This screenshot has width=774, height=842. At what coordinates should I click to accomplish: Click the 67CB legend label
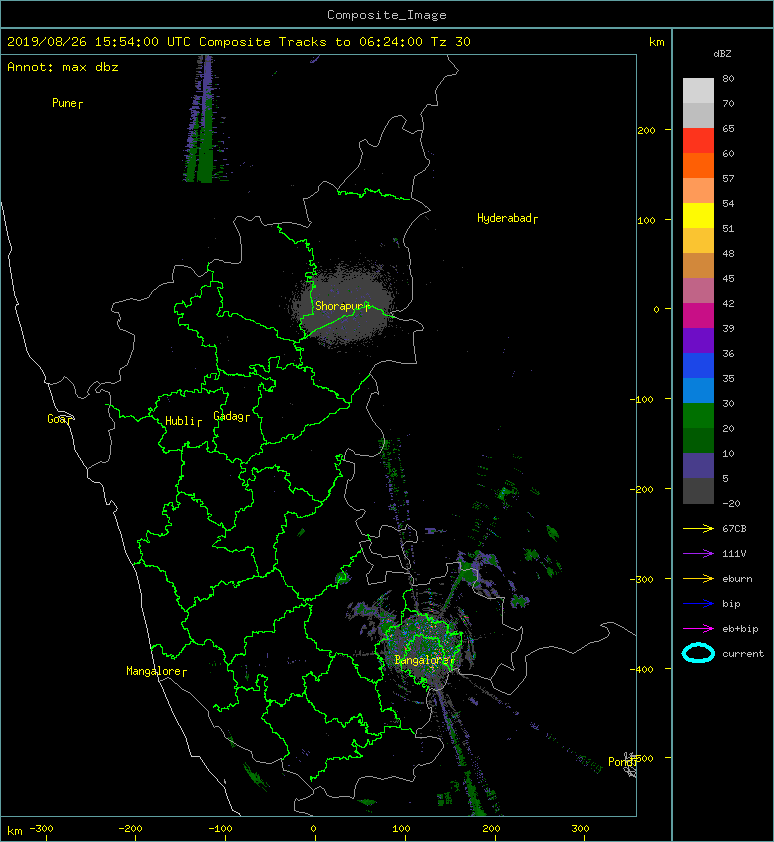click(734, 528)
